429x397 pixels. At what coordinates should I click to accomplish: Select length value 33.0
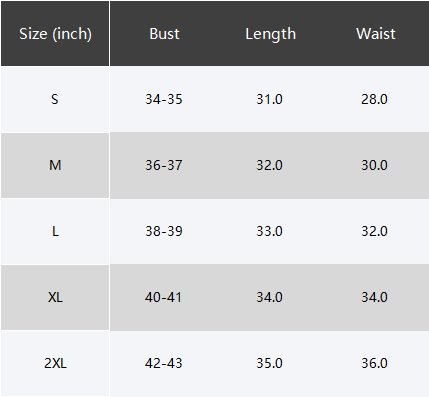[269, 231]
